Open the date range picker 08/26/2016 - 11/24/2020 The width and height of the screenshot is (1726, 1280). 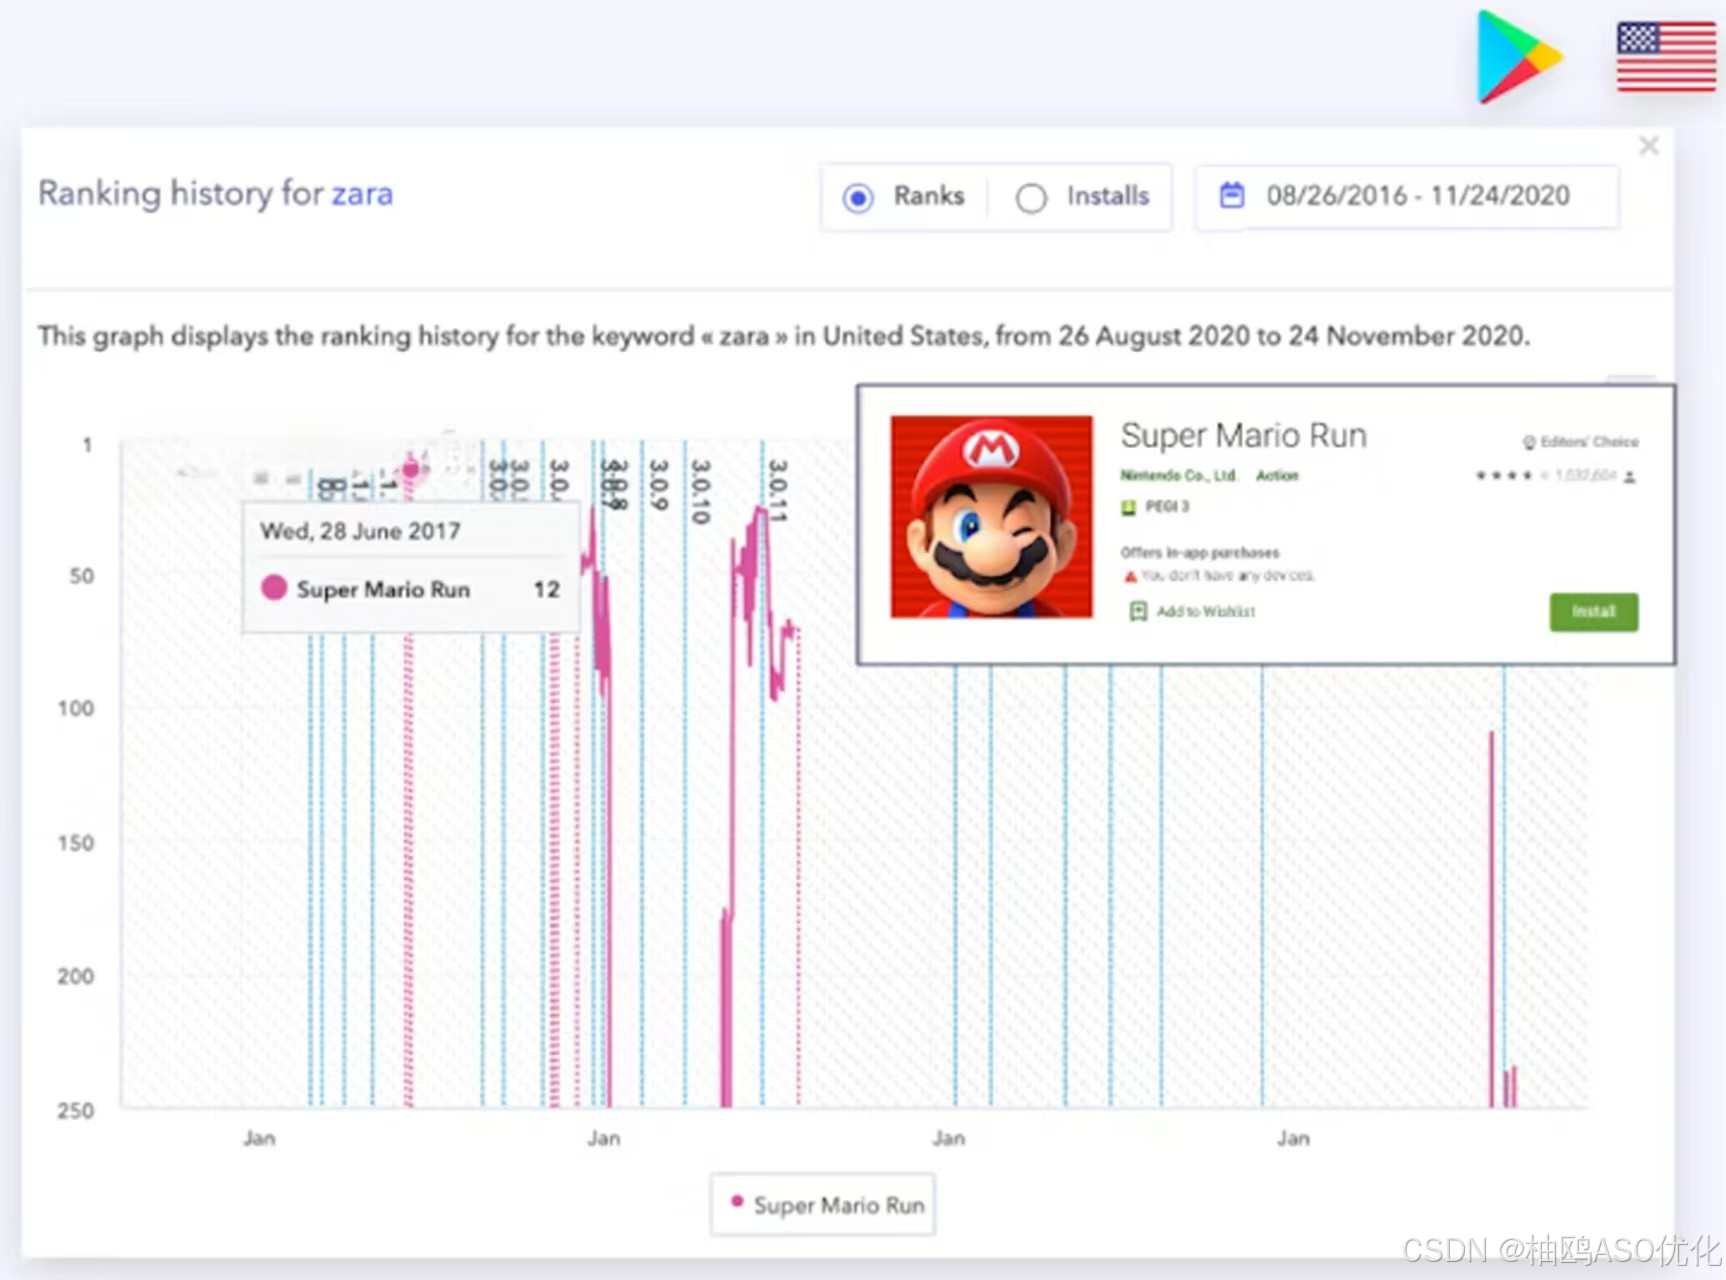(x=1407, y=197)
